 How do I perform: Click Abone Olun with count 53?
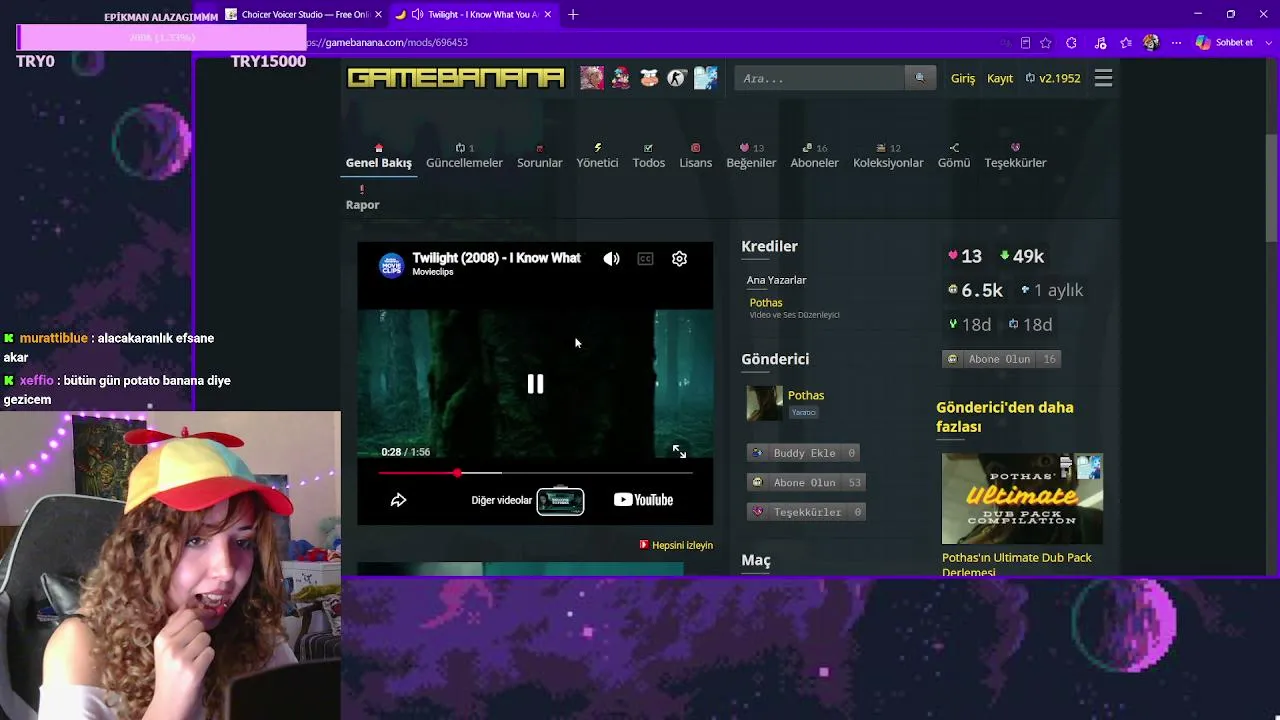coord(804,482)
